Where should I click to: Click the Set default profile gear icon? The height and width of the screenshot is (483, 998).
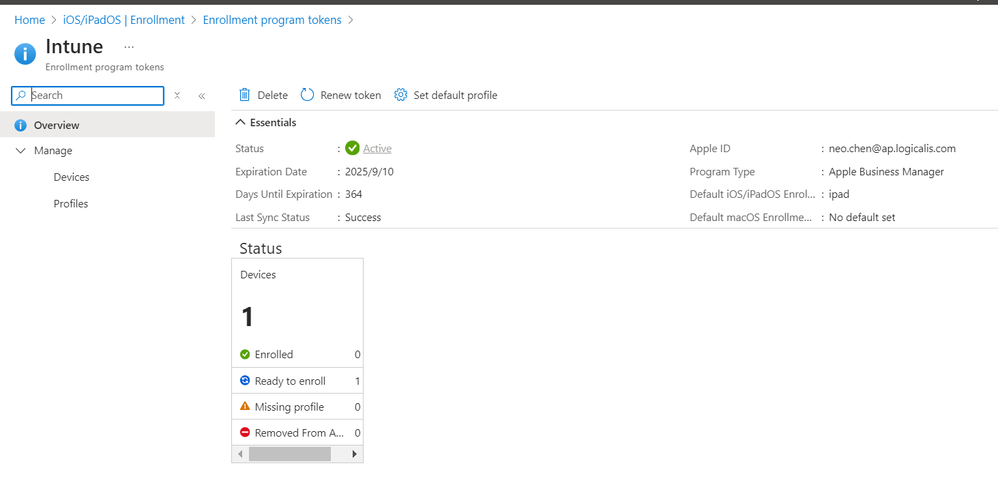coord(401,95)
